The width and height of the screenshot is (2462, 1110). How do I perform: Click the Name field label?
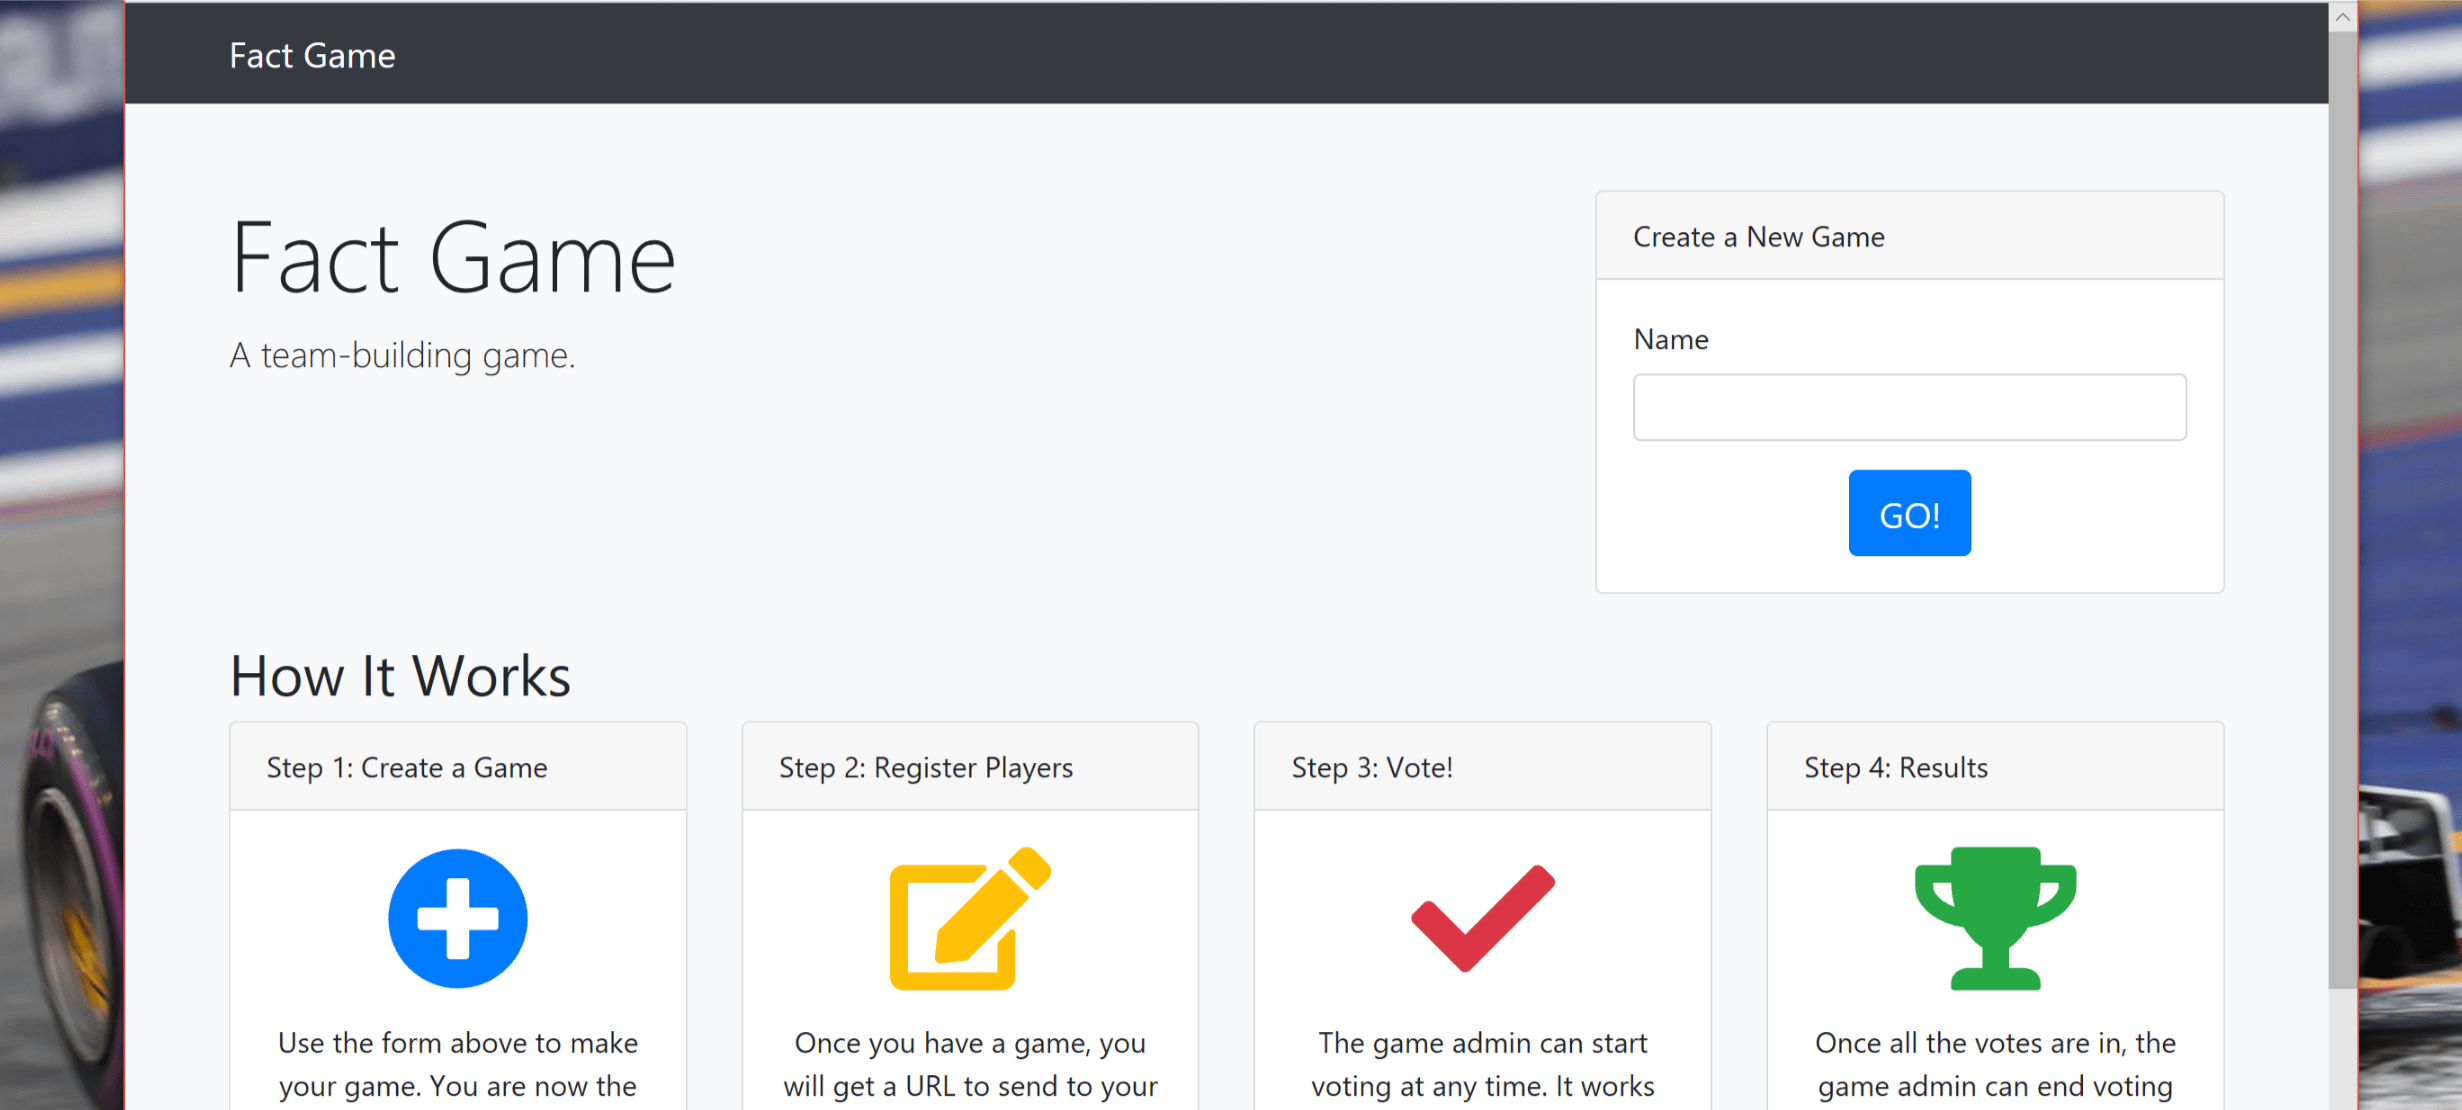tap(1670, 339)
